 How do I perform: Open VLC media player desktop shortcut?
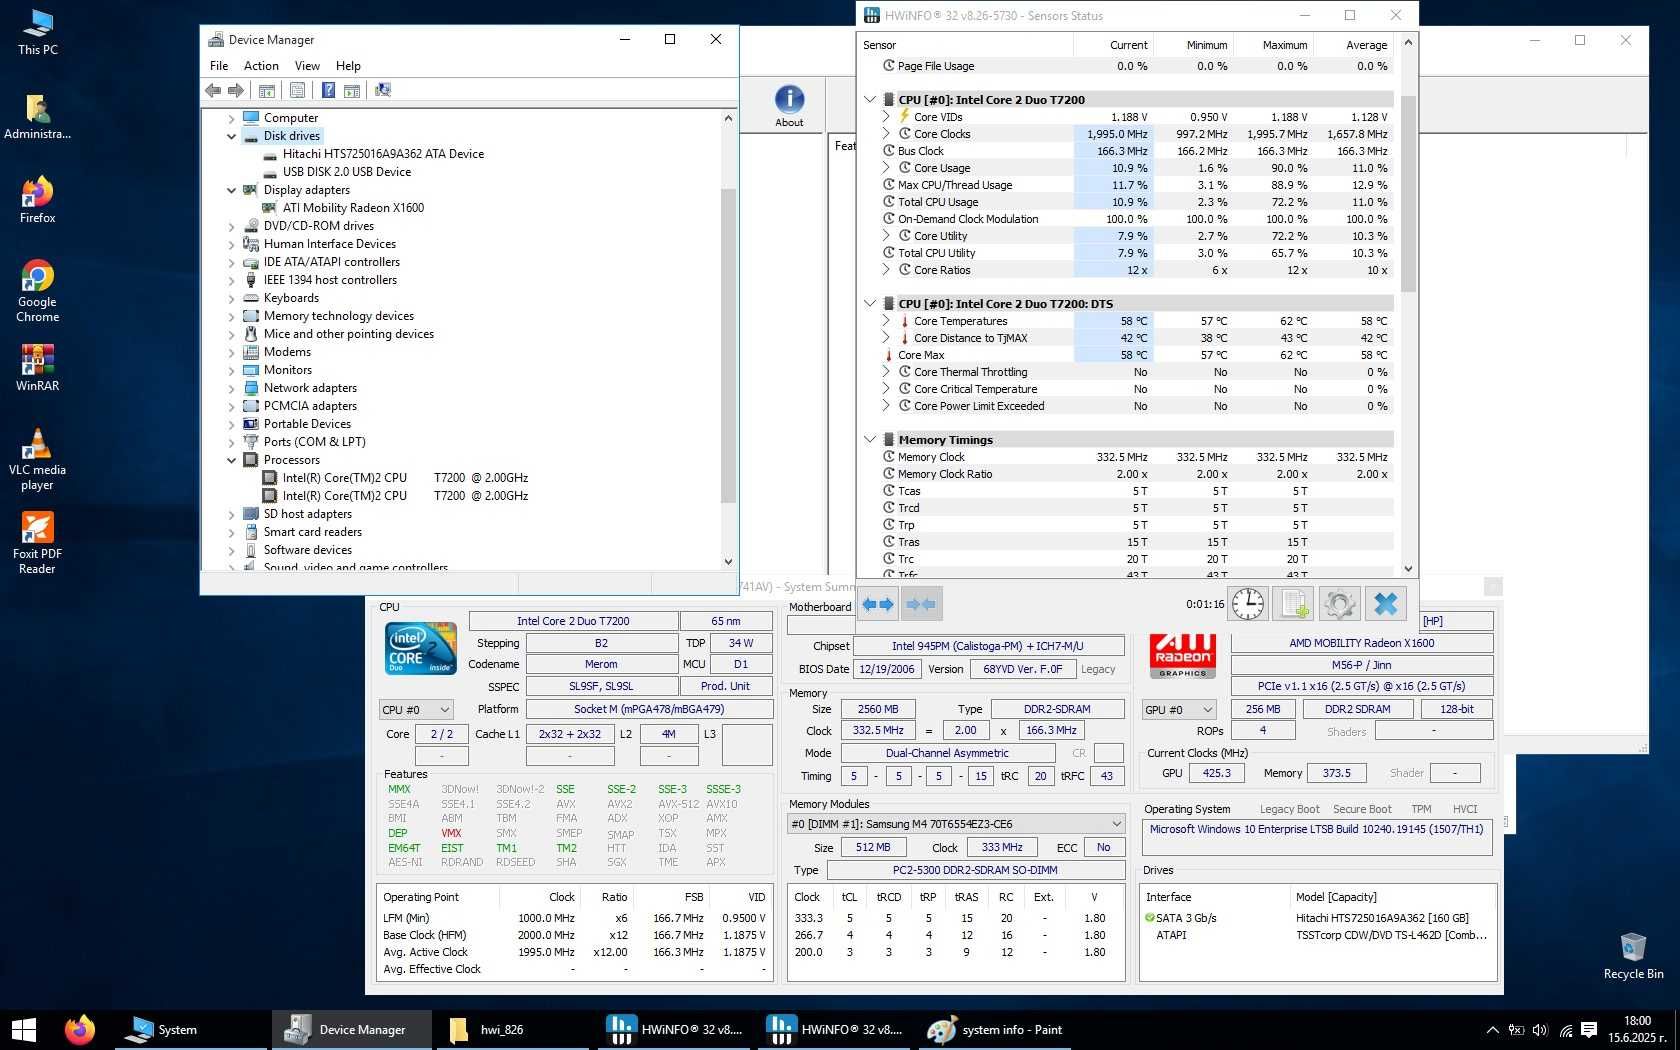tap(38, 459)
